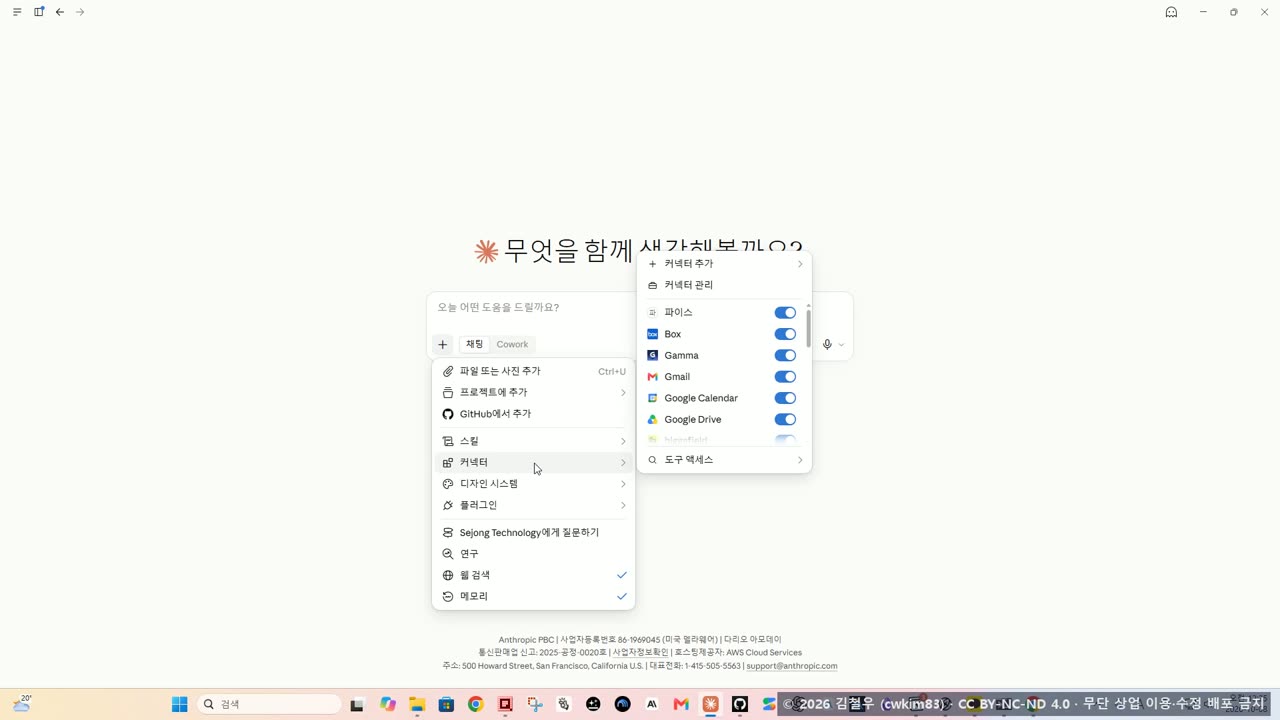Image resolution: width=1280 pixels, height=720 pixels.
Task: Select 커넥터 관리 menu entry
Action: (x=724, y=285)
